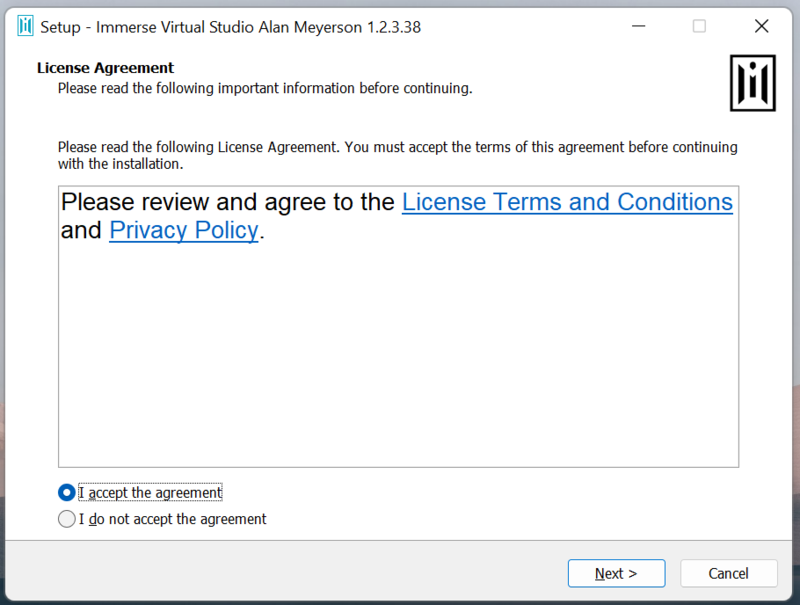Click the Immerse logo in header
This screenshot has width=800, height=605.
tap(753, 83)
